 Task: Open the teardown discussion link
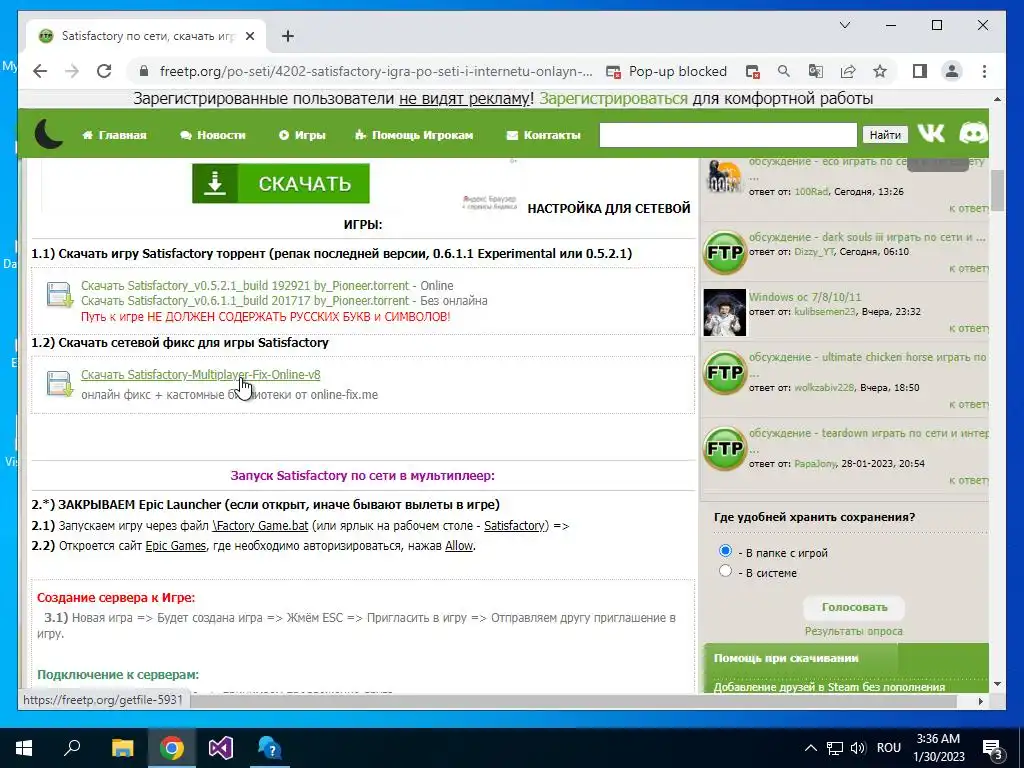click(x=869, y=433)
